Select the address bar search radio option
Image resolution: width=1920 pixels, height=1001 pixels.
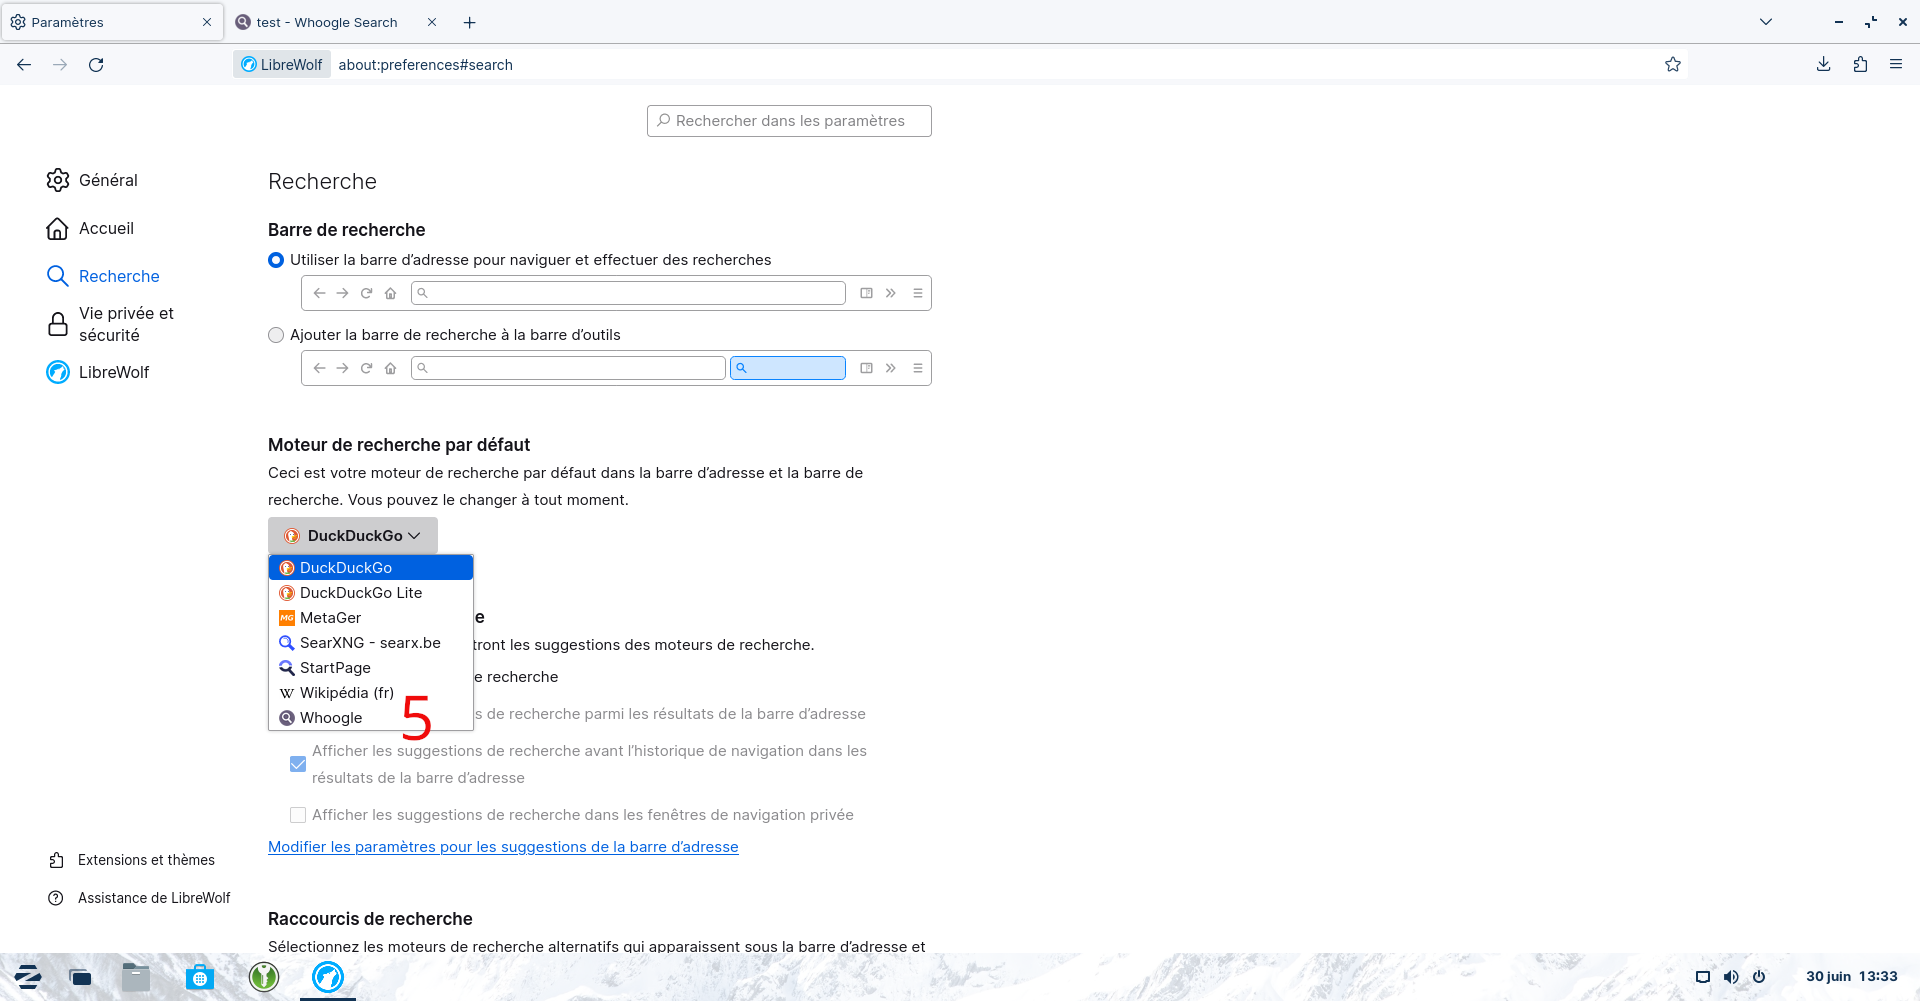[276, 260]
